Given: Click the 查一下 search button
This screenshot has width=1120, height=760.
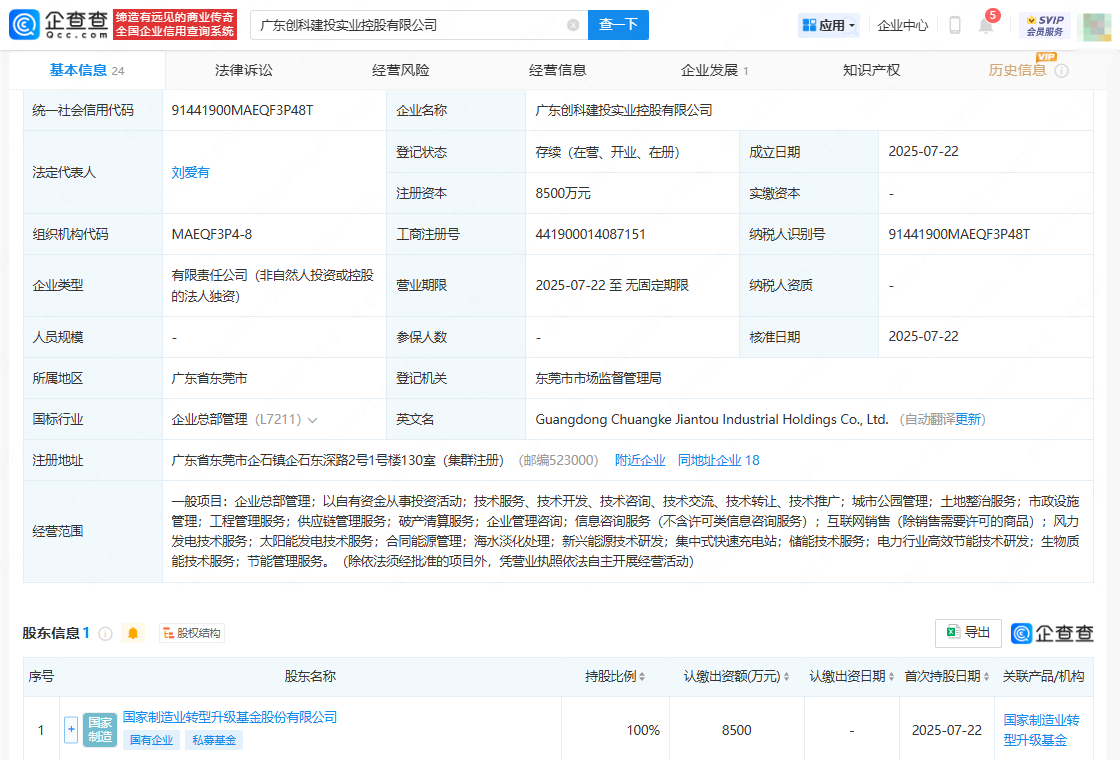Looking at the screenshot, I should coord(619,25).
